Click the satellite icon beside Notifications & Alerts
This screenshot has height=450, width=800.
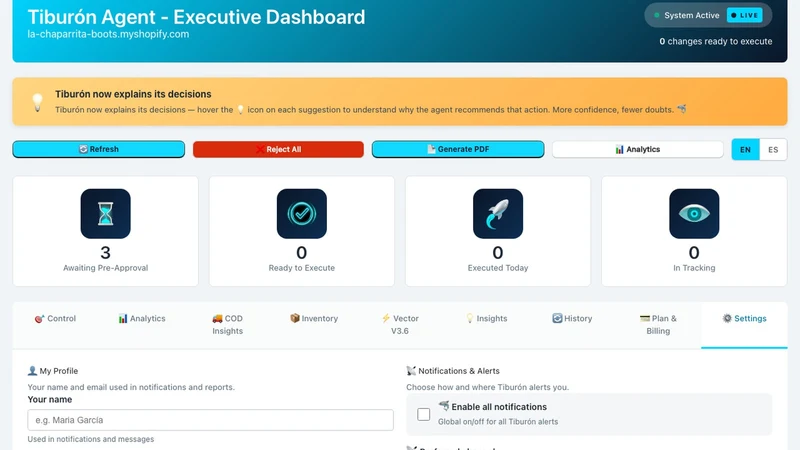tap(411, 370)
